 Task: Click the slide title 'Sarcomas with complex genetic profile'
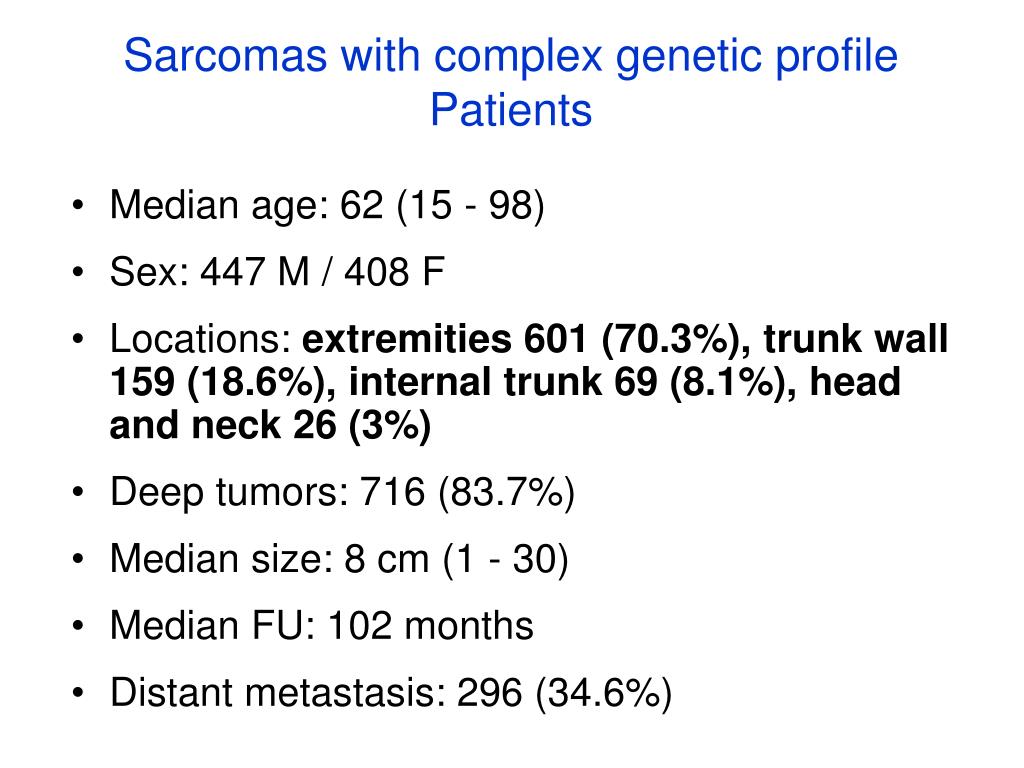coord(511,57)
